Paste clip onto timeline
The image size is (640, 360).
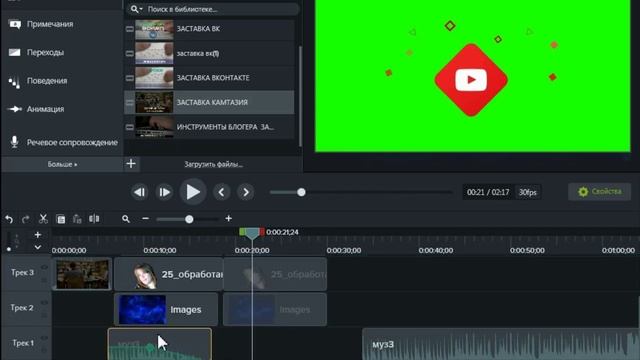point(77,219)
